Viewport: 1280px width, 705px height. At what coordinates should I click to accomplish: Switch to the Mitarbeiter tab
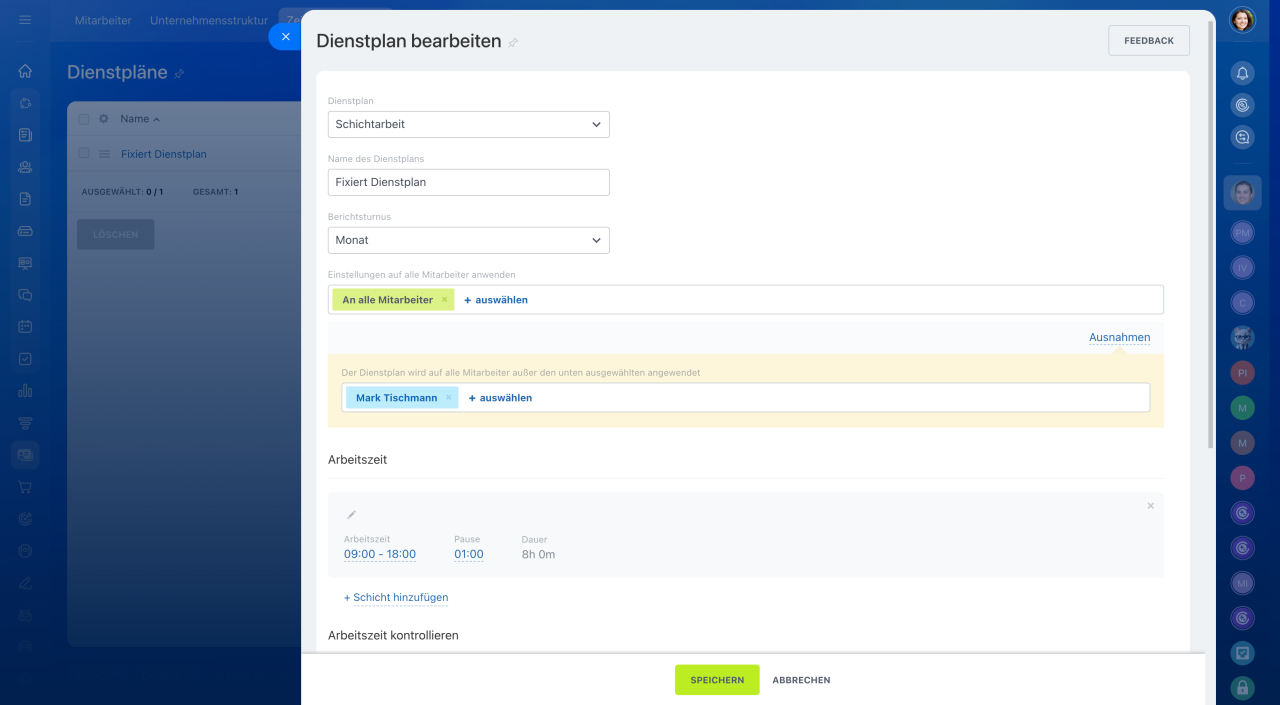[103, 20]
